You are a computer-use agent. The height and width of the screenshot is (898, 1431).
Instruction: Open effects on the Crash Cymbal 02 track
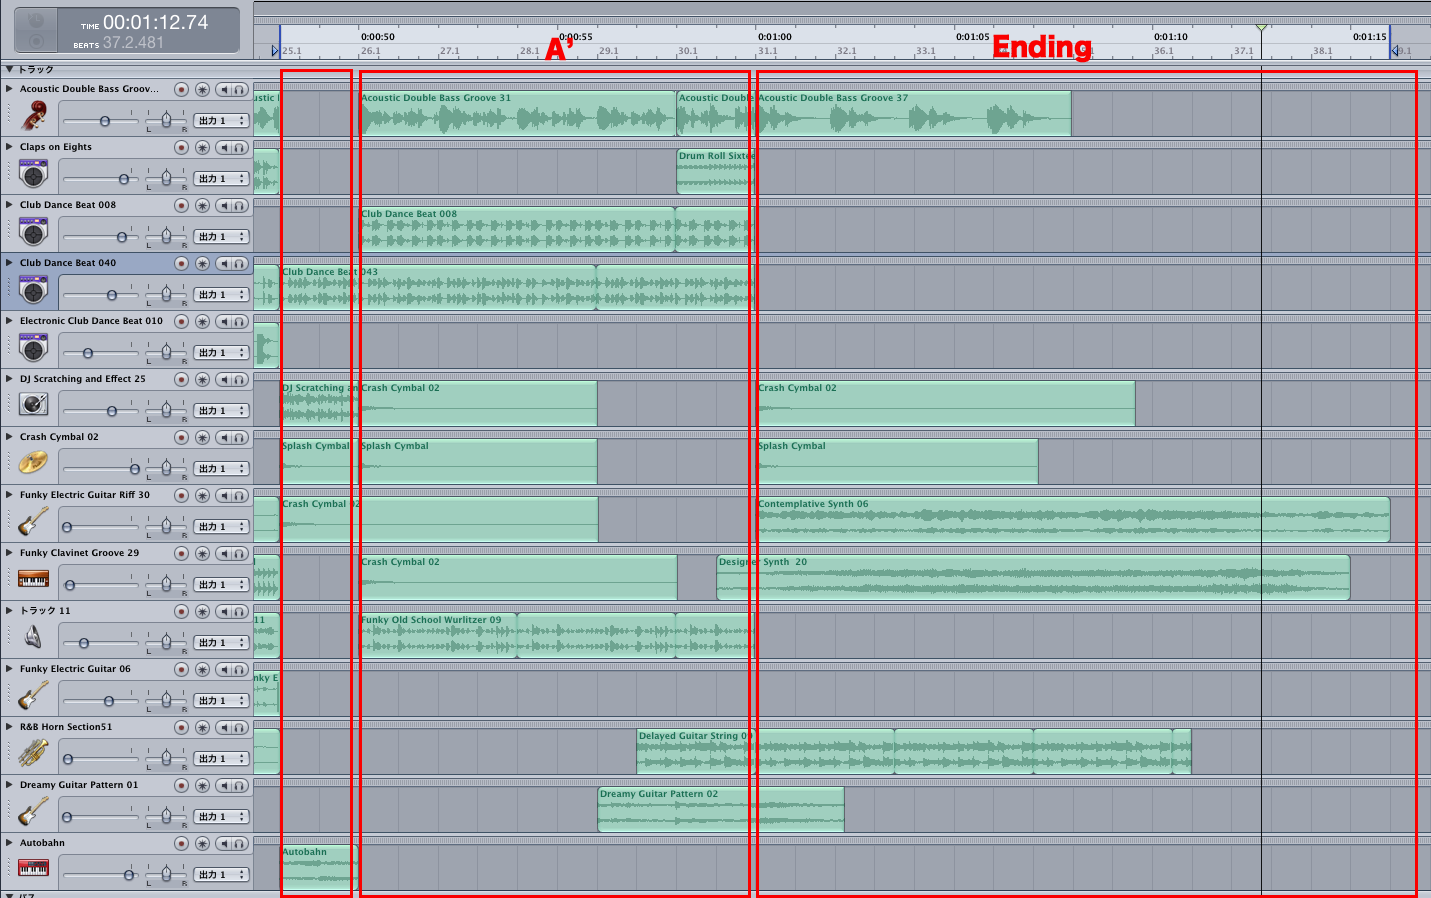pyautogui.click(x=202, y=438)
